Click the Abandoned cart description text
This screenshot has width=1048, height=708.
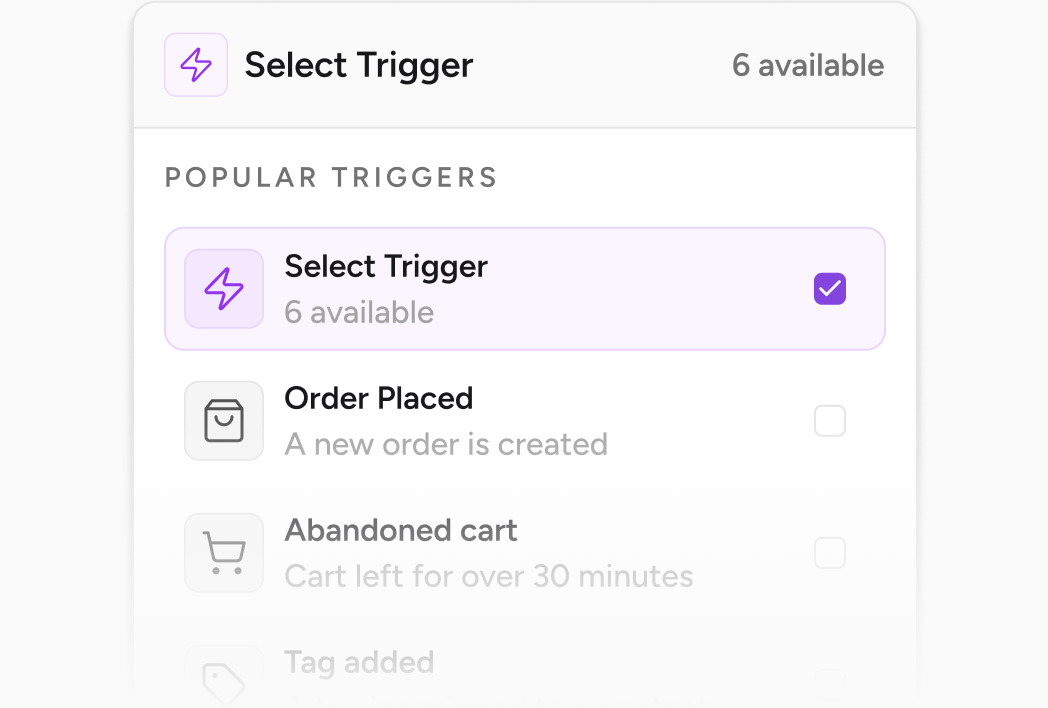tap(488, 576)
